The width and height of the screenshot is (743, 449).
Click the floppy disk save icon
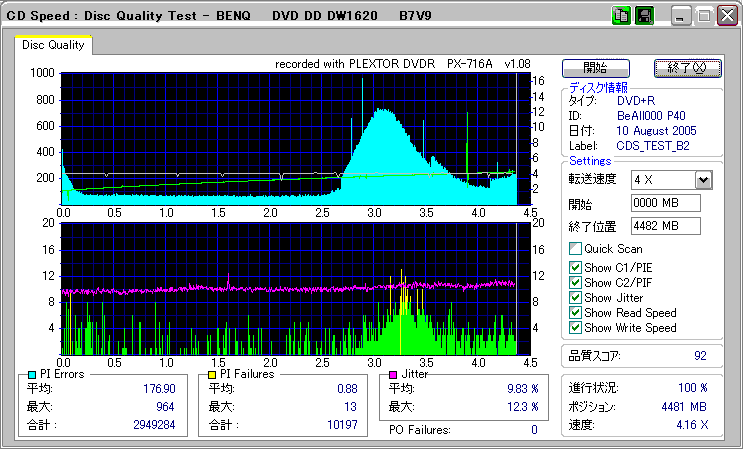644,16
